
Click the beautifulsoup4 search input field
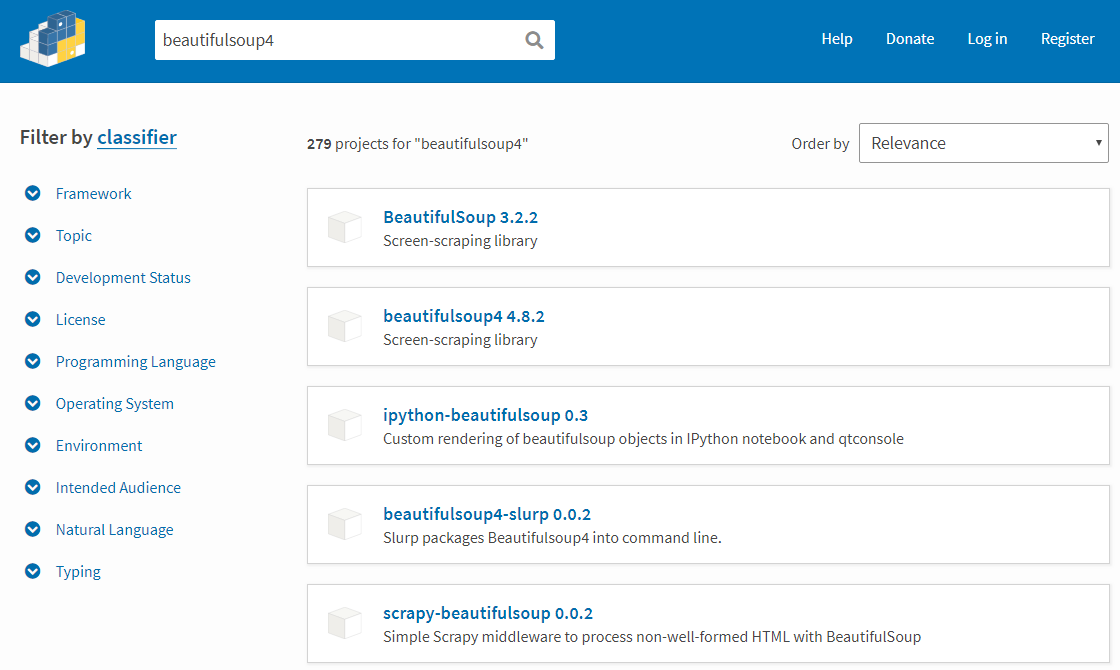click(x=335, y=40)
